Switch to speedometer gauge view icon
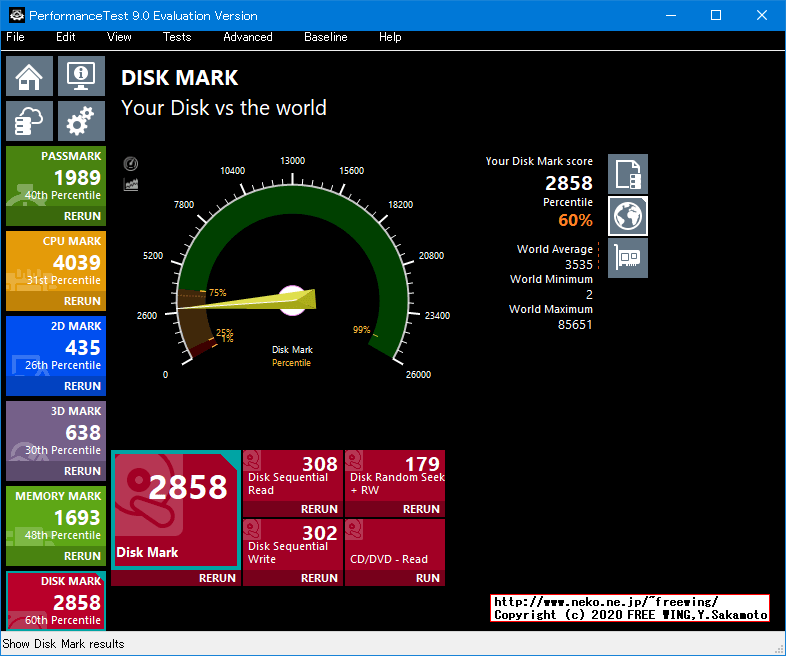The image size is (786, 656). pyautogui.click(x=131, y=163)
